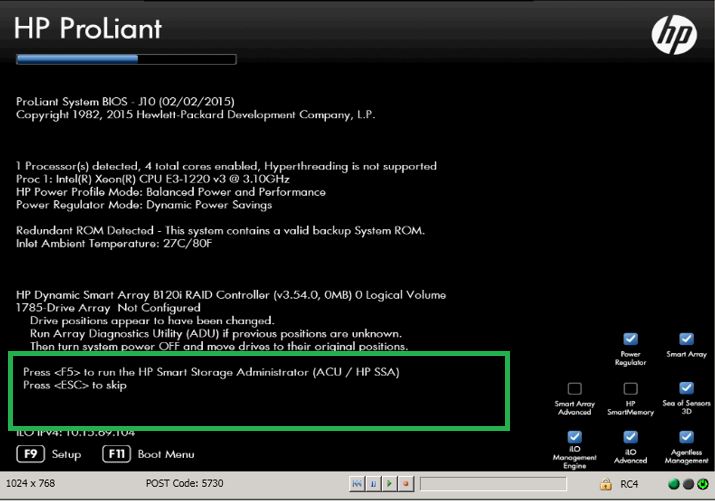
Task: Toggle the Agentless Management checkbox
Action: [686, 437]
